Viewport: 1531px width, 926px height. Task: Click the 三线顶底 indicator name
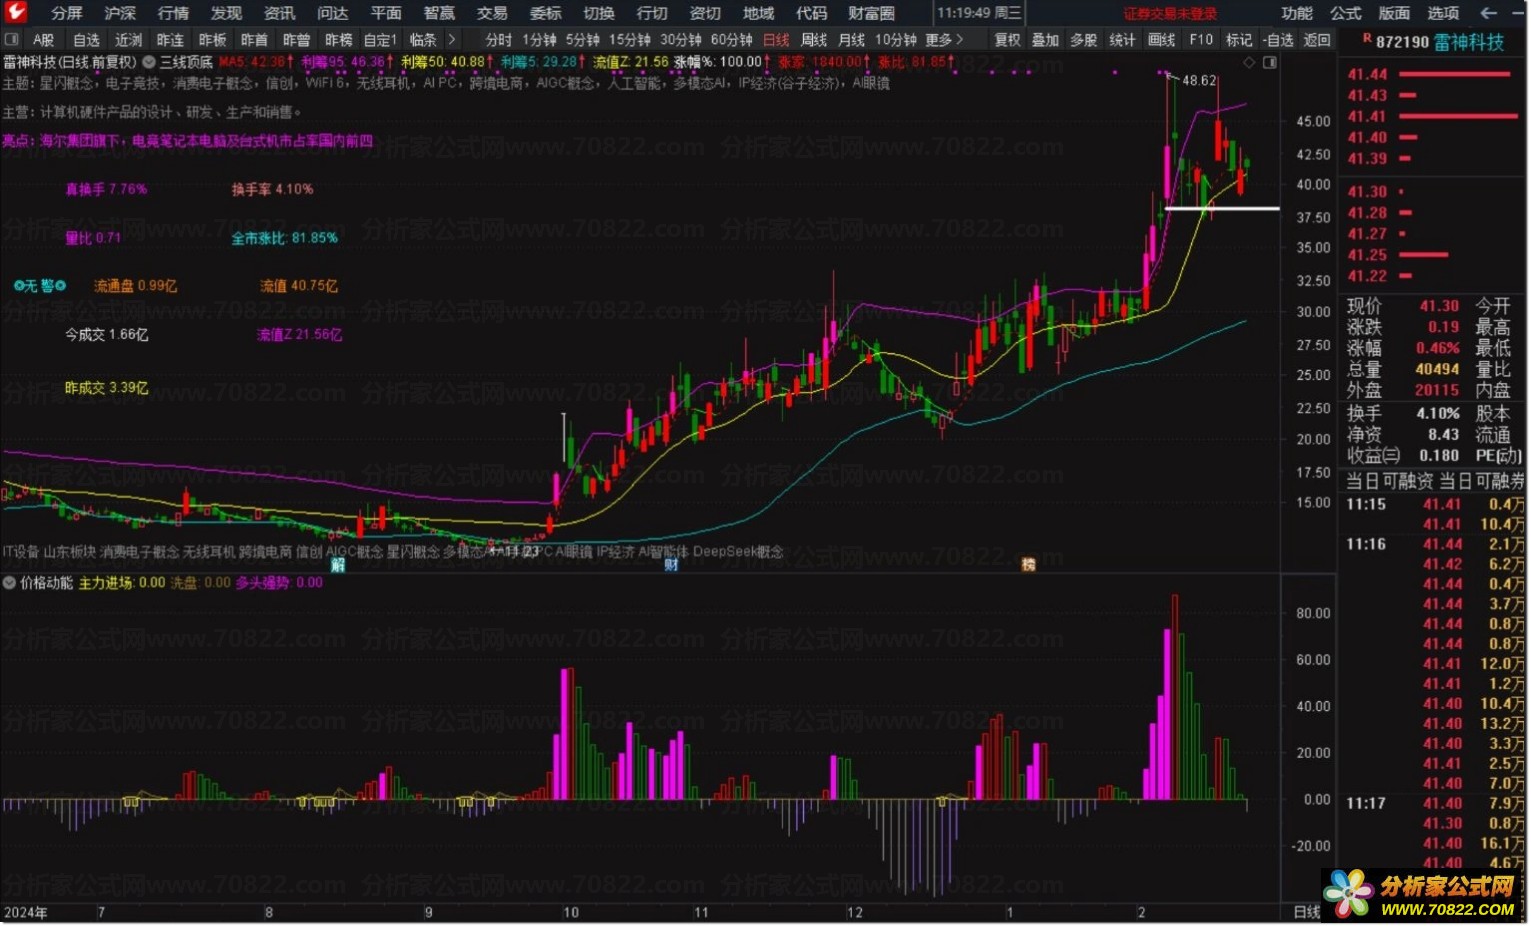(x=186, y=62)
